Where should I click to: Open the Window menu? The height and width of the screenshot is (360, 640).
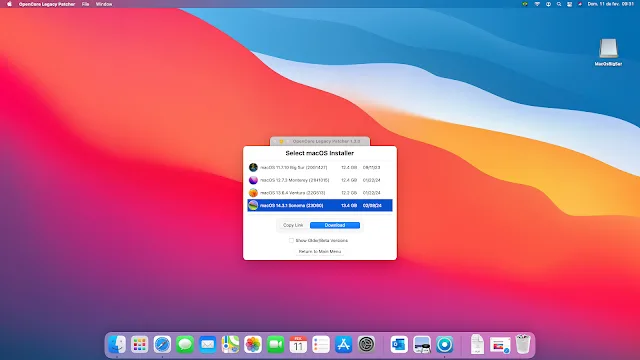(x=104, y=4)
